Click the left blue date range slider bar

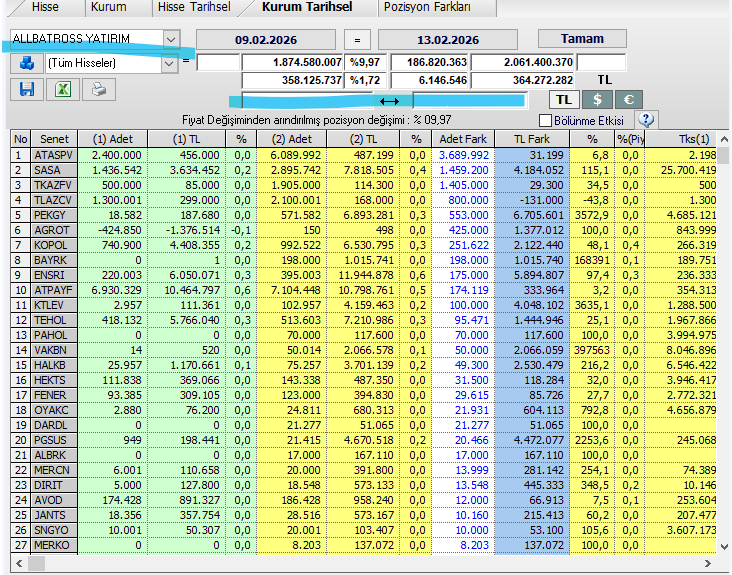(308, 101)
